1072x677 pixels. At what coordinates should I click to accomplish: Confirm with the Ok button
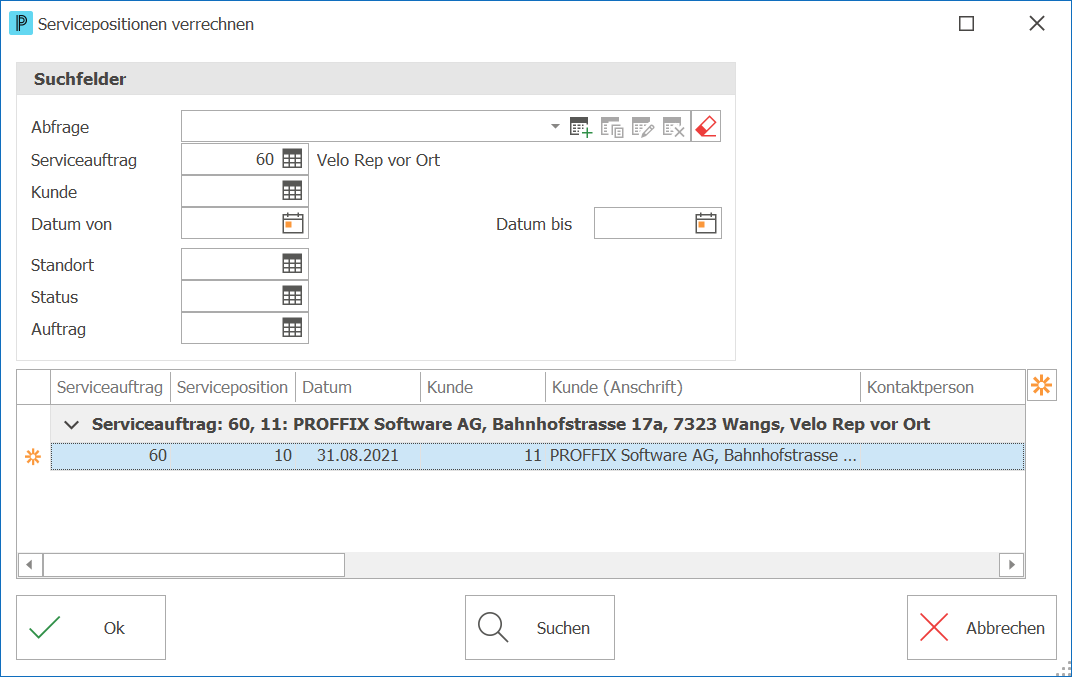point(91,627)
